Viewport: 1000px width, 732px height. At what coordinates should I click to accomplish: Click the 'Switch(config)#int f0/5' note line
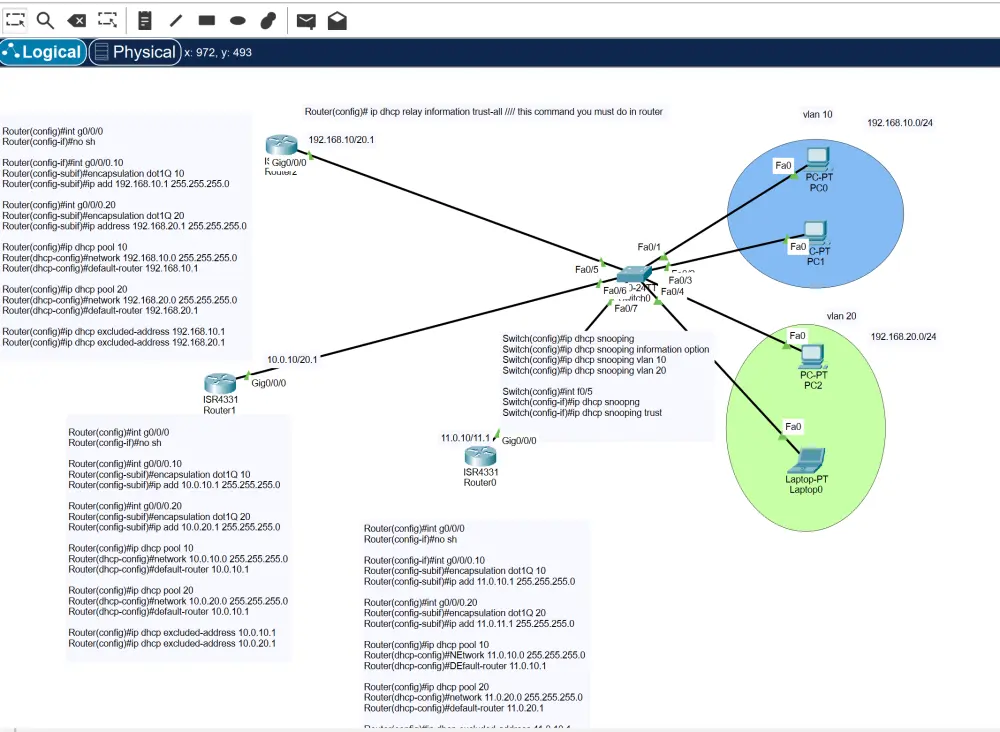click(547, 392)
